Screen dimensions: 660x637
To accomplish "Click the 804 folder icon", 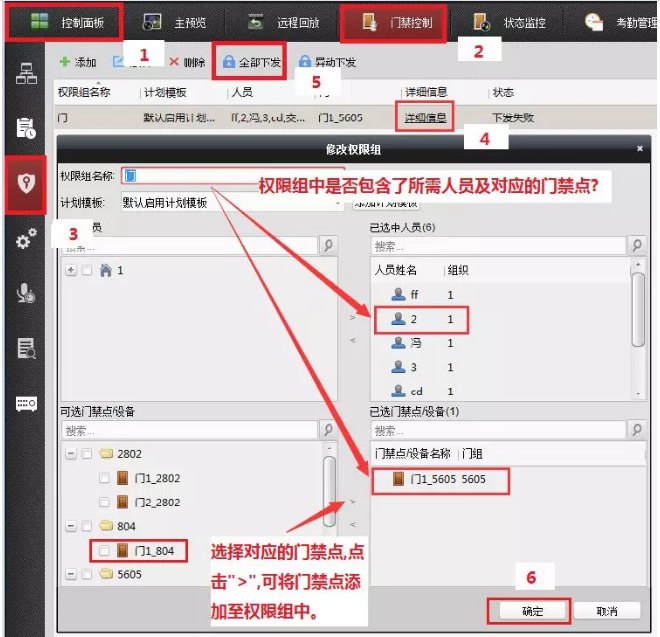I will click(106, 525).
